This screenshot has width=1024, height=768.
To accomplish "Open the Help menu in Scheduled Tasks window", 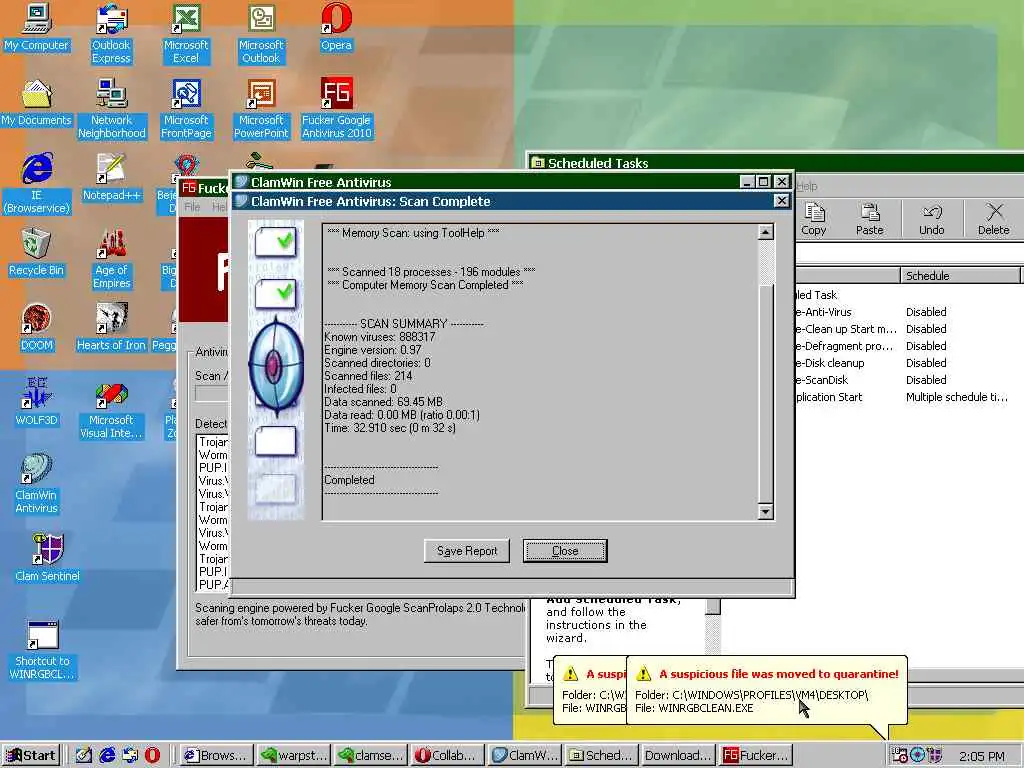I will [807, 186].
